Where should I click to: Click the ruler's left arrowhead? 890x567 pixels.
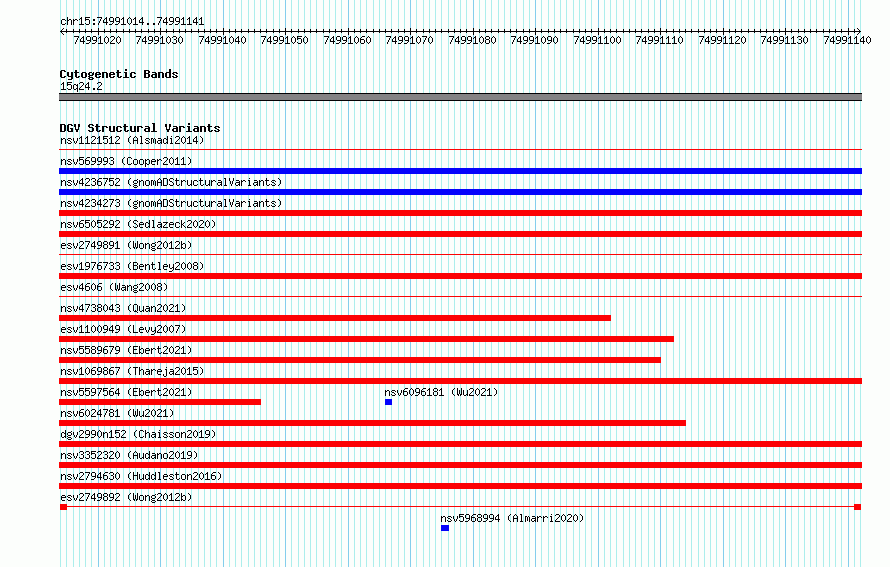tap(62, 31)
